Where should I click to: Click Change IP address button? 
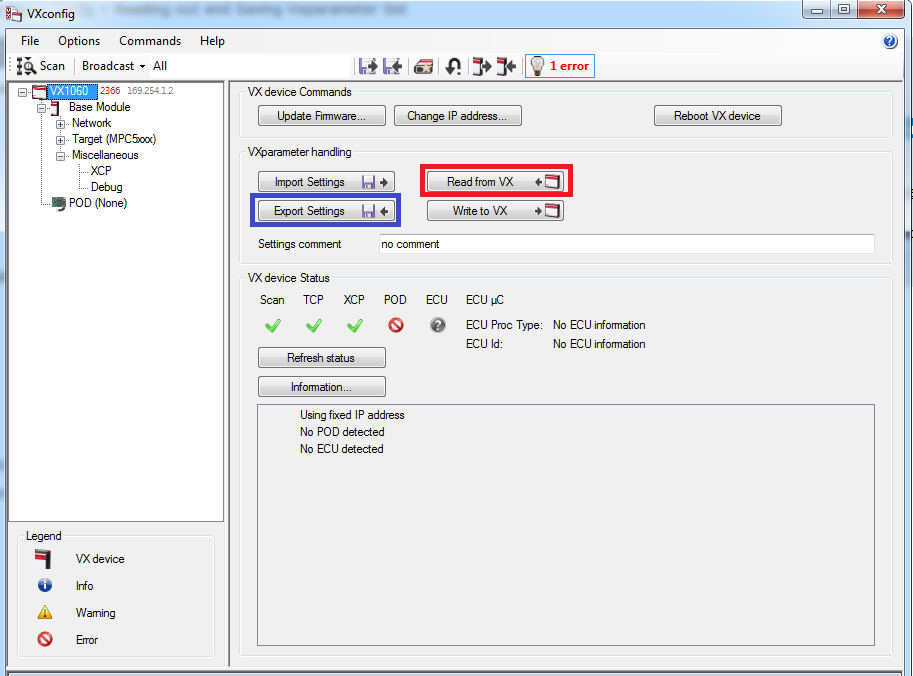[x=457, y=116]
